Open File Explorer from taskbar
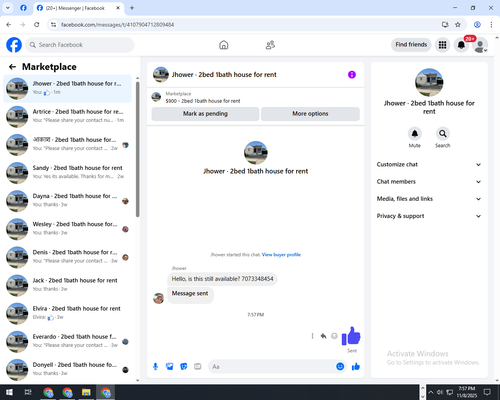 point(86,392)
